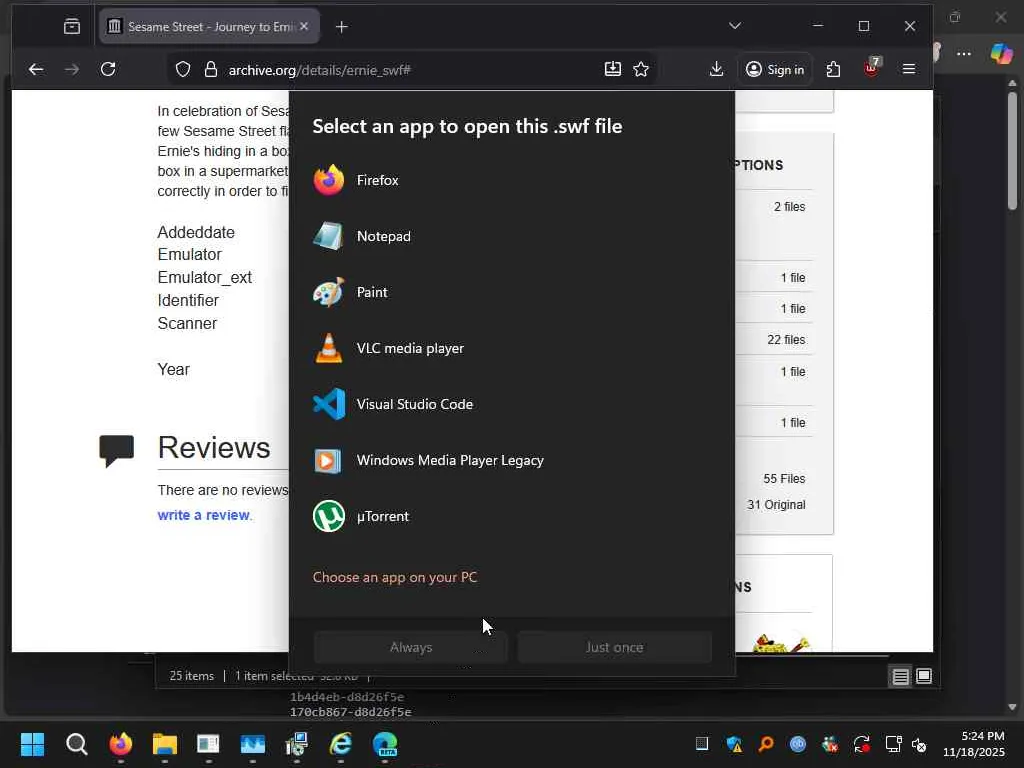Click the 'Addeddate' metadata label
1024x768 pixels.
tap(196, 232)
